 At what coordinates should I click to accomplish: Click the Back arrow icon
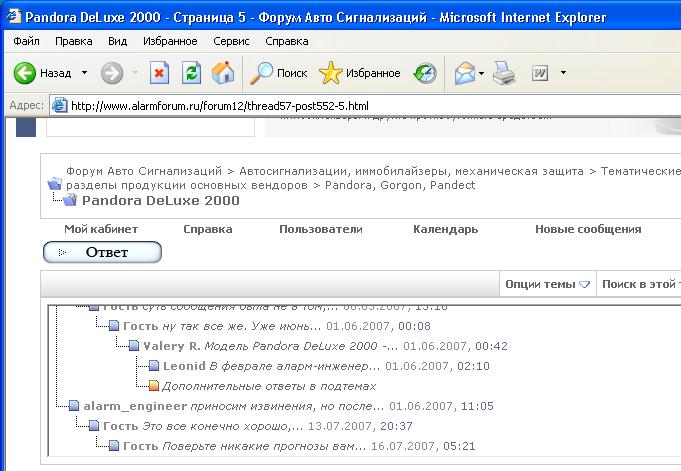[25, 73]
